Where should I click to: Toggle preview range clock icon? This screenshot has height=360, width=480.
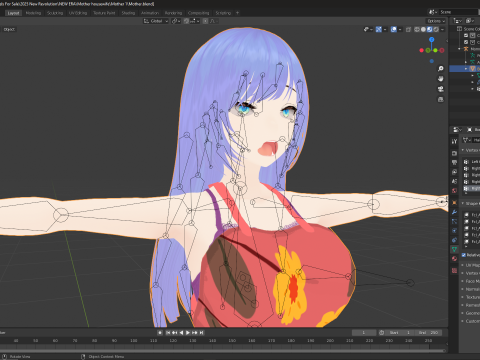pyautogui.click(x=382, y=333)
